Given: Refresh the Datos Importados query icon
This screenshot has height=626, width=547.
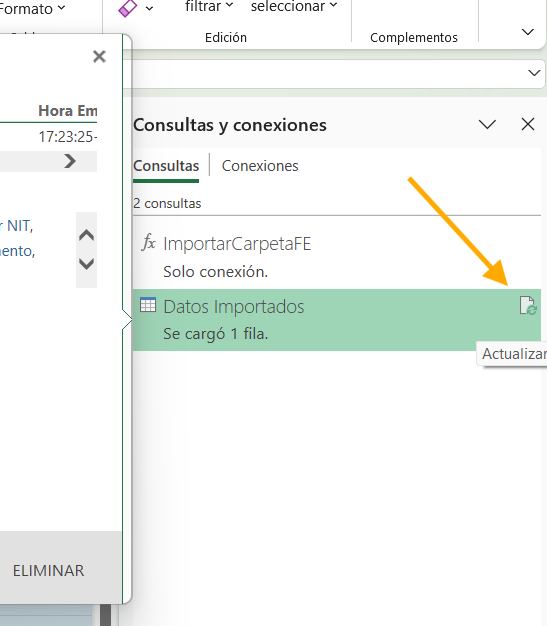Looking at the screenshot, I should 528,306.
